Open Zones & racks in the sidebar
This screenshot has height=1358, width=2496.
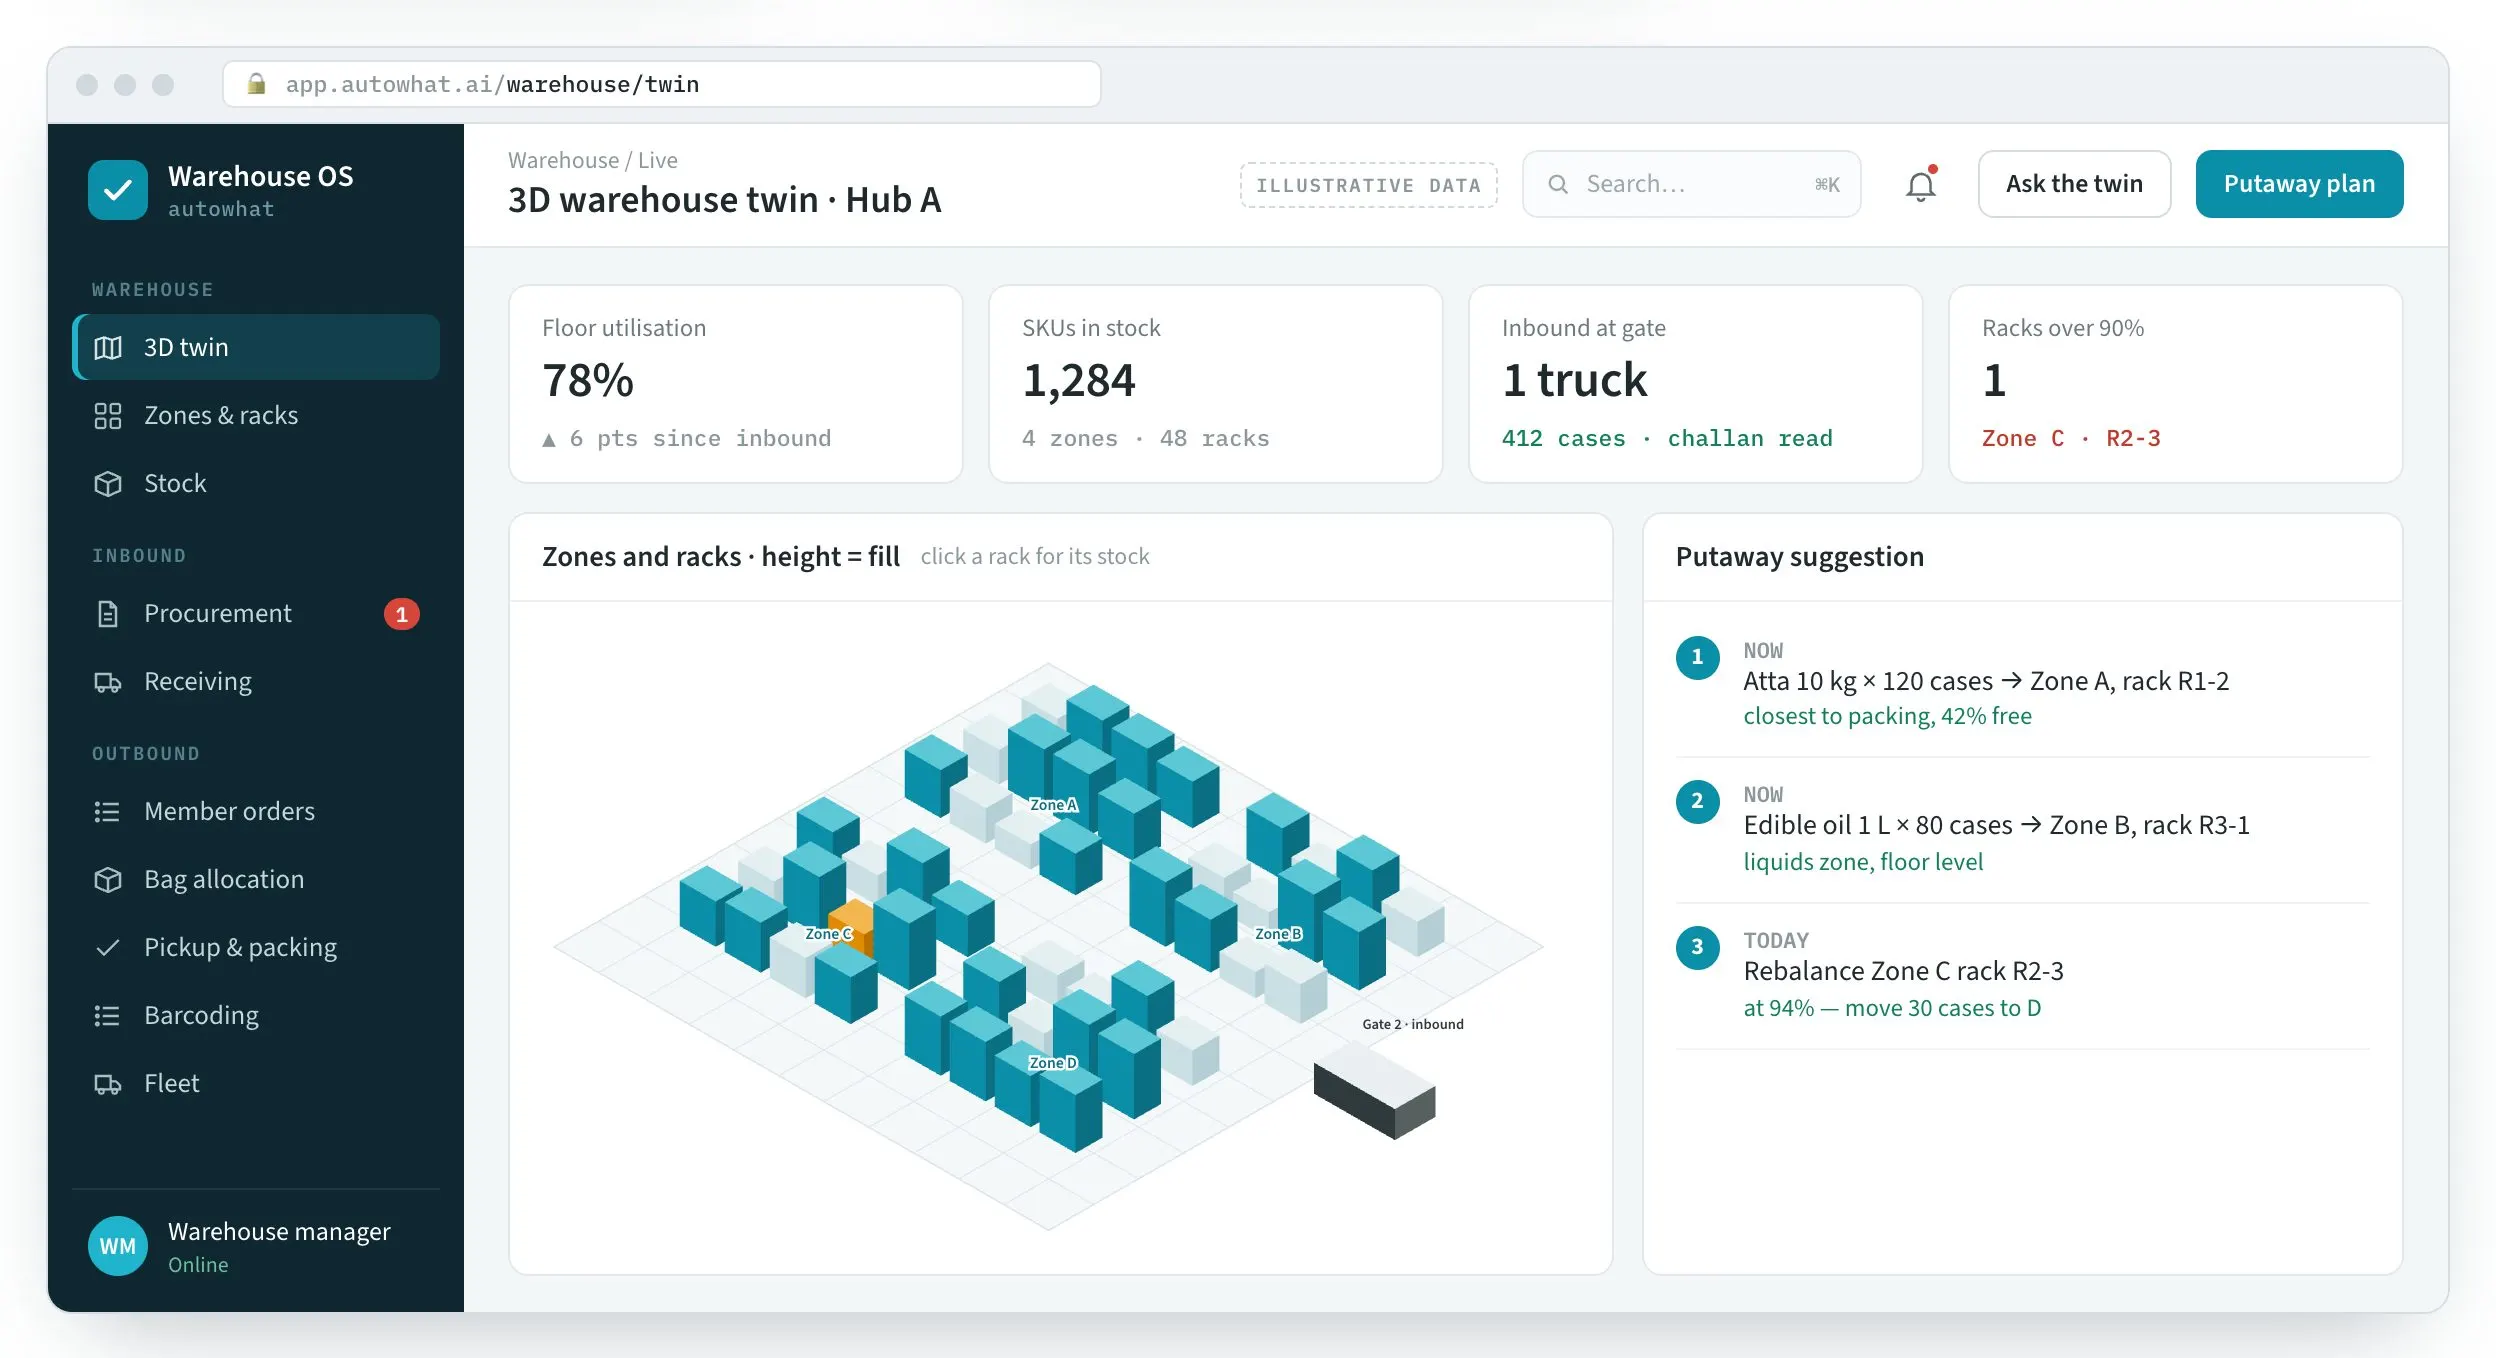pyautogui.click(x=256, y=415)
